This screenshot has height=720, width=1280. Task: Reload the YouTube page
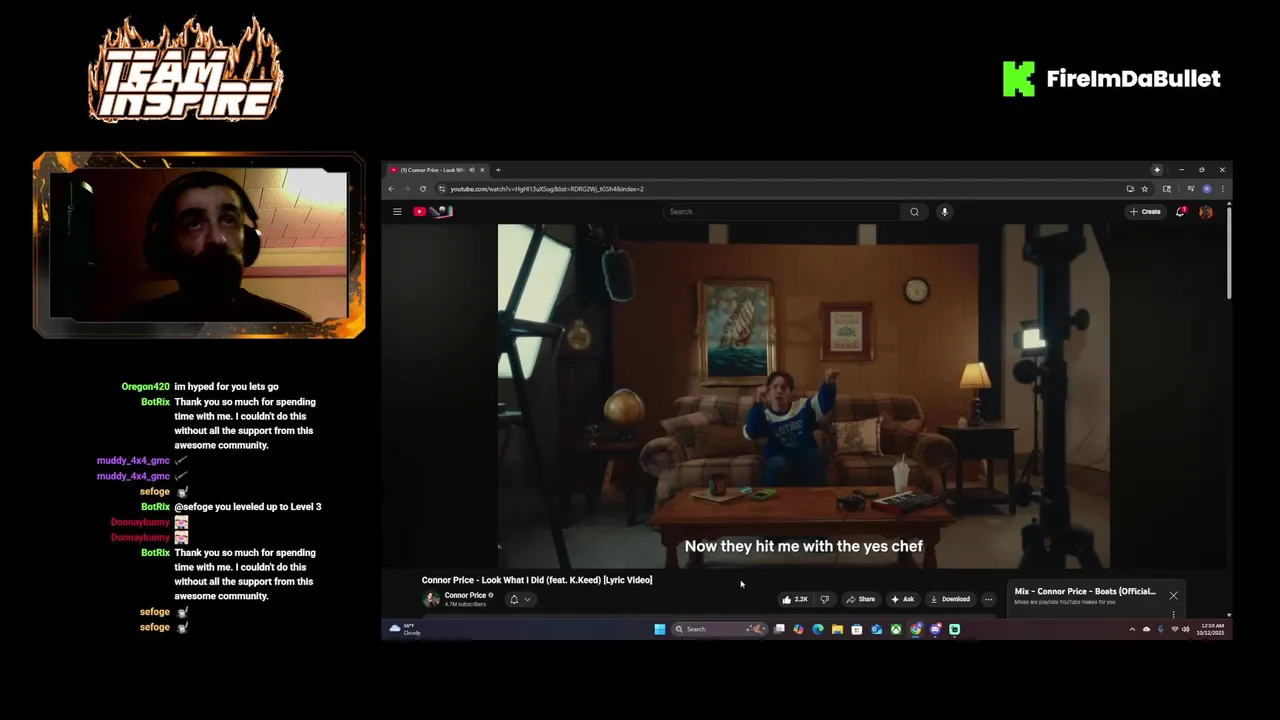(423, 189)
